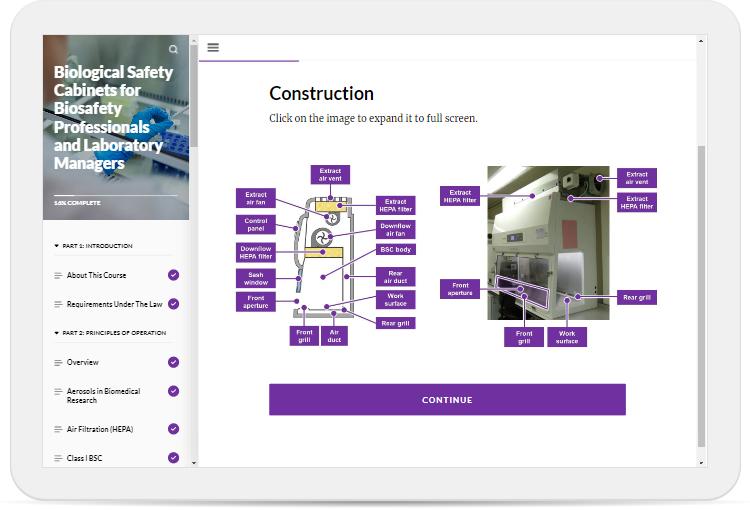Open the Requirements Under The Law lesson
Image resolution: width=750 pixels, height=510 pixels.
click(114, 304)
